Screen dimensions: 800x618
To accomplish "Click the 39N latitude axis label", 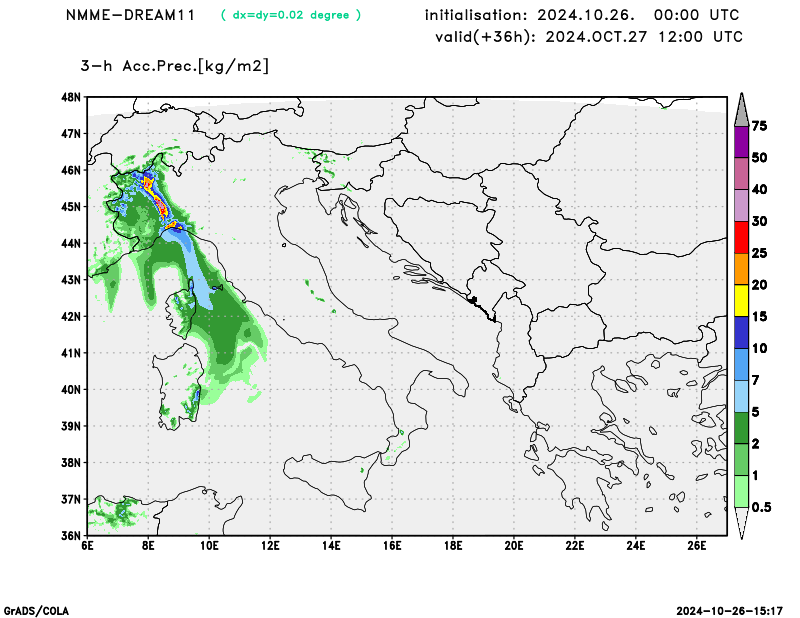I will click(x=71, y=426).
